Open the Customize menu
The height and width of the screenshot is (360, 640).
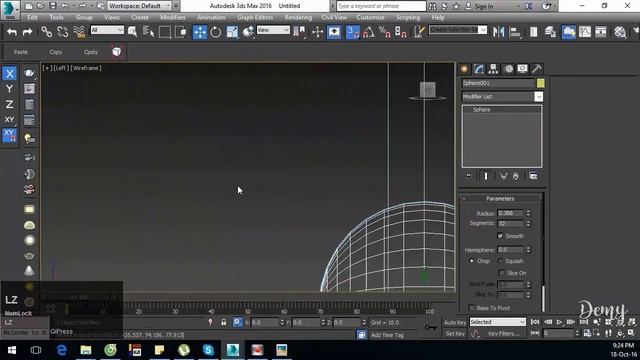(371, 18)
